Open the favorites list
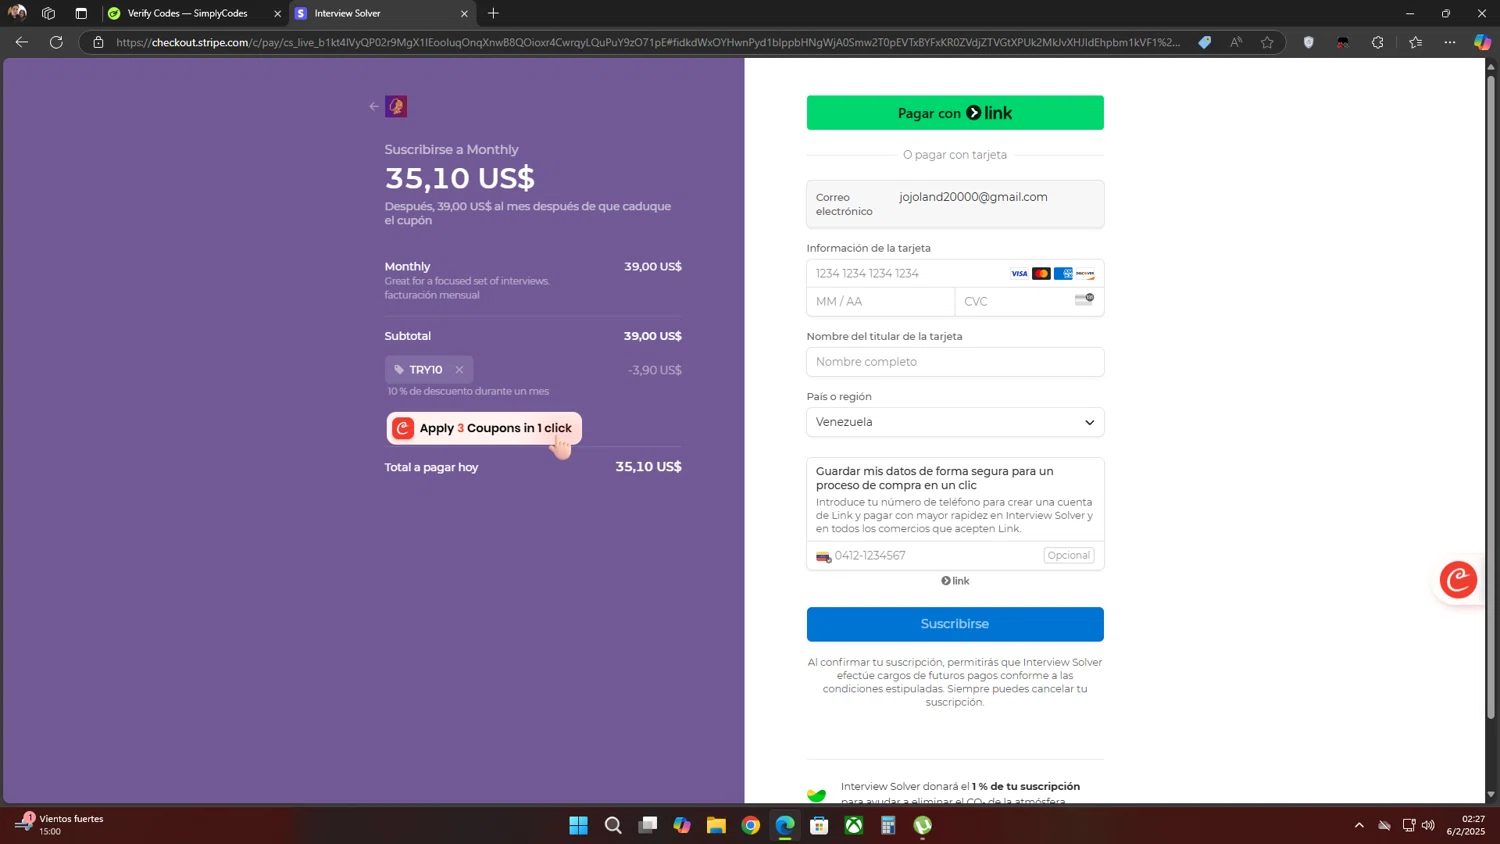1500x844 pixels. 1415,42
